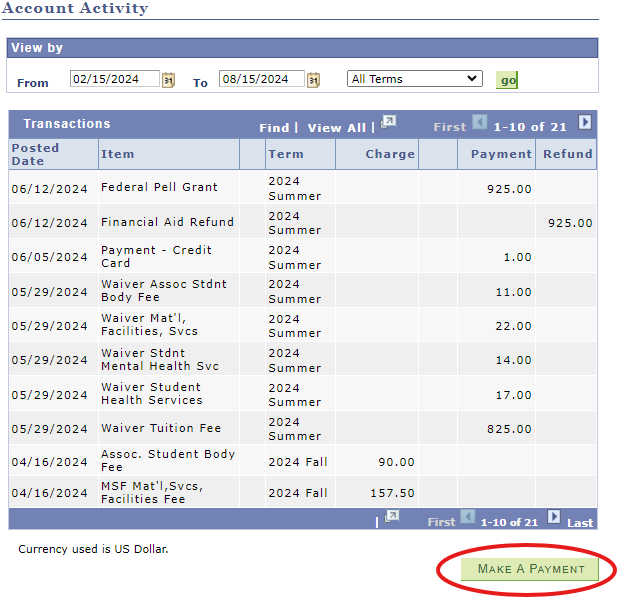617x598 pixels.
Task: Select the Federal Pell Grant item
Action: pos(159,187)
